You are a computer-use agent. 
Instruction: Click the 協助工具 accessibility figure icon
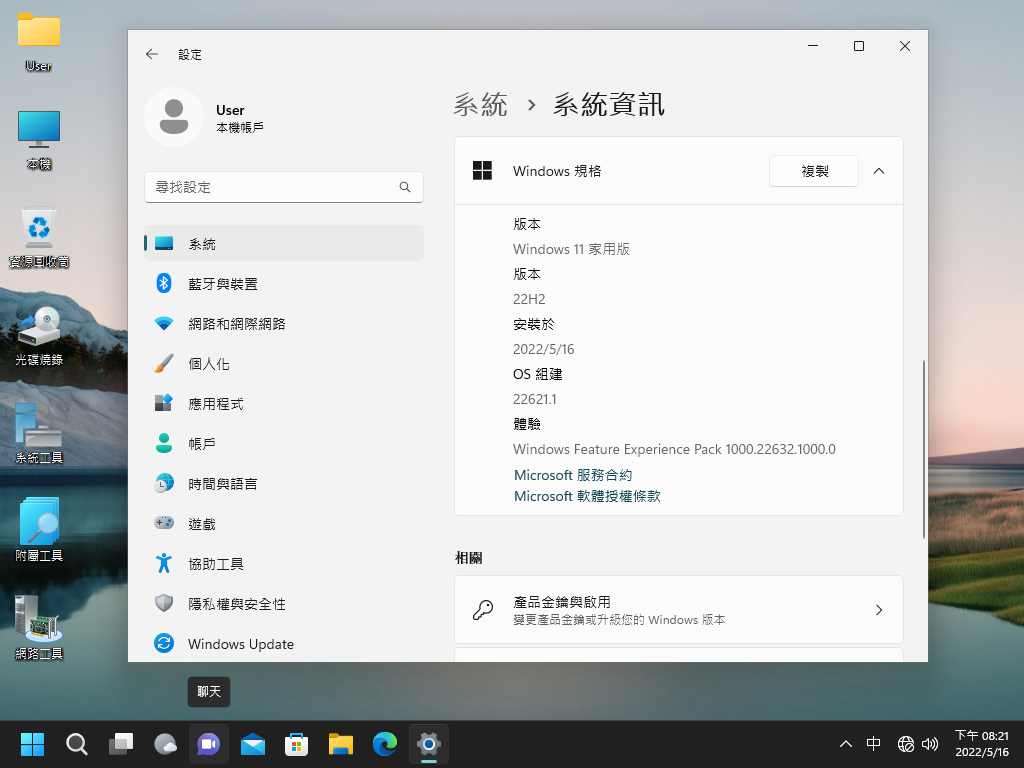(x=164, y=563)
